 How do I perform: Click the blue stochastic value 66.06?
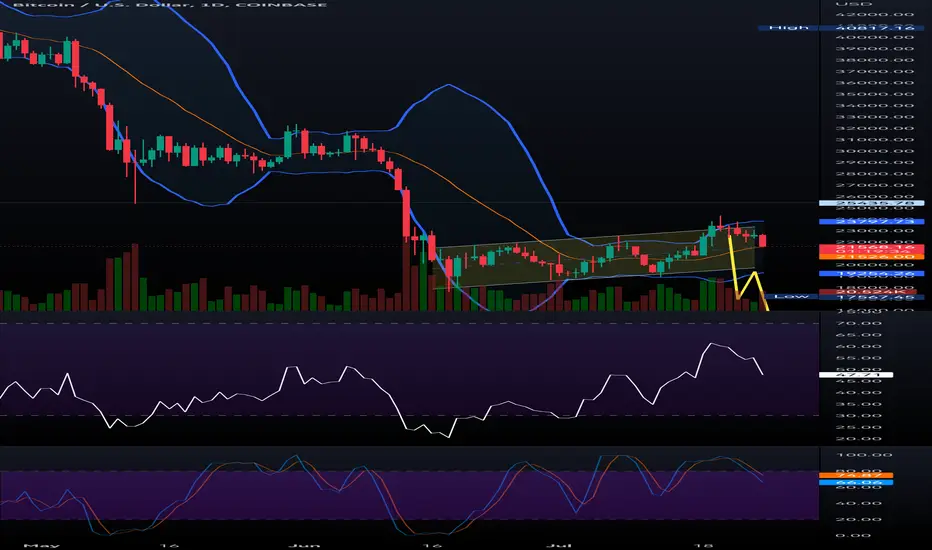click(856, 482)
